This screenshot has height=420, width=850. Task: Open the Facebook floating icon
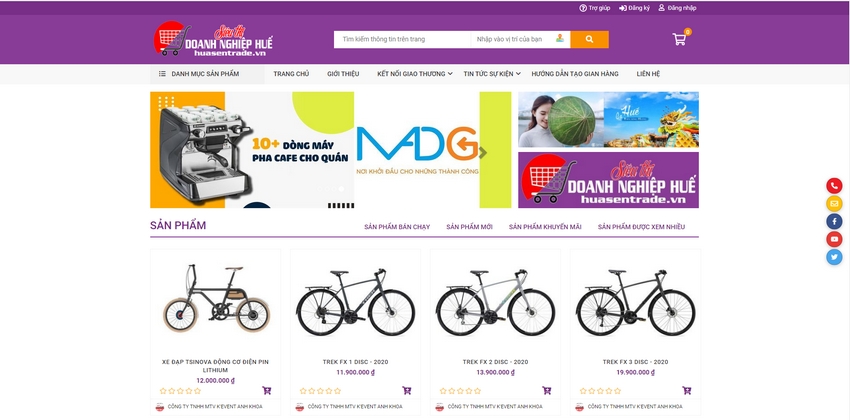[834, 221]
